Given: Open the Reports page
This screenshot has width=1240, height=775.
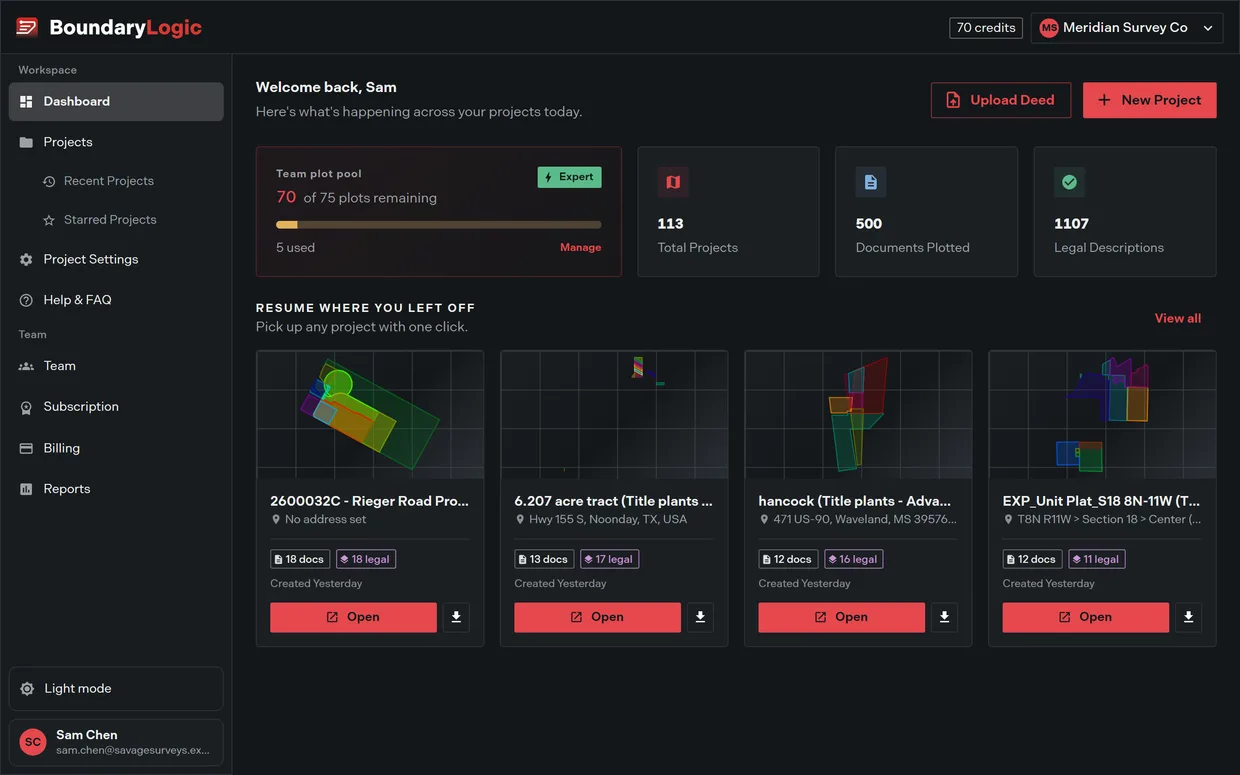Looking at the screenshot, I should point(116,489).
